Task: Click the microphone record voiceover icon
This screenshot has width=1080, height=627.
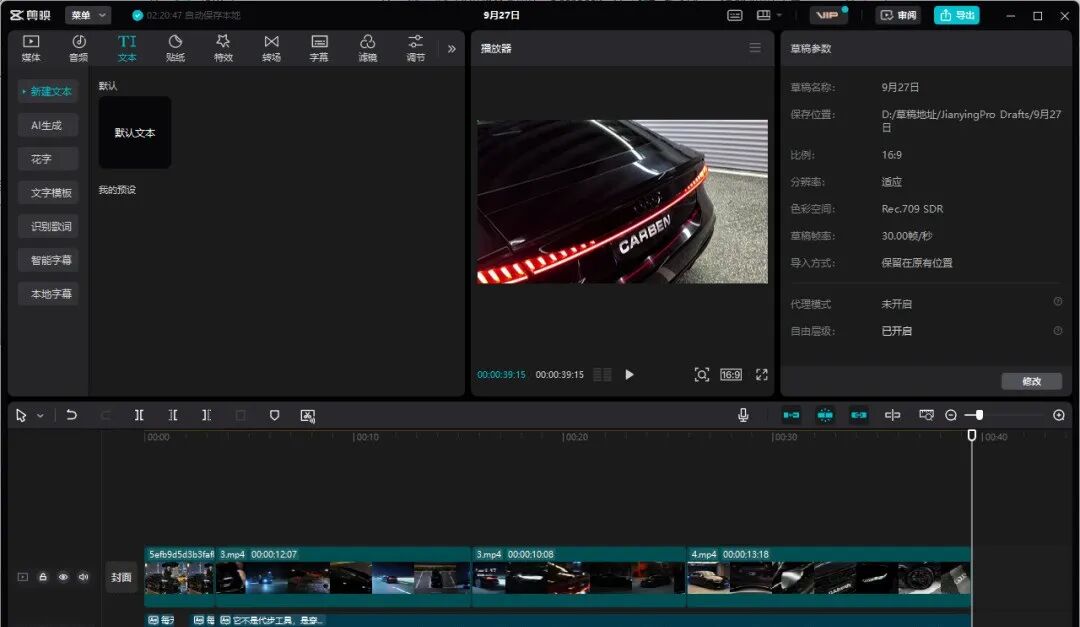Action: 743,415
